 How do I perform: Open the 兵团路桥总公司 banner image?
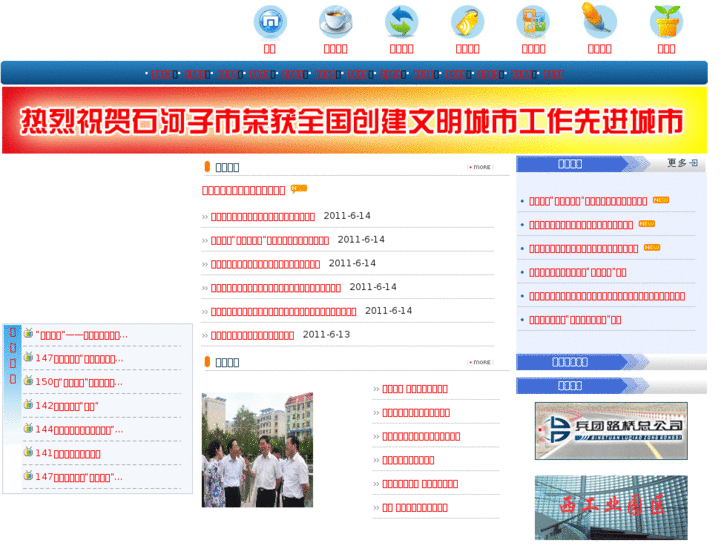click(611, 431)
